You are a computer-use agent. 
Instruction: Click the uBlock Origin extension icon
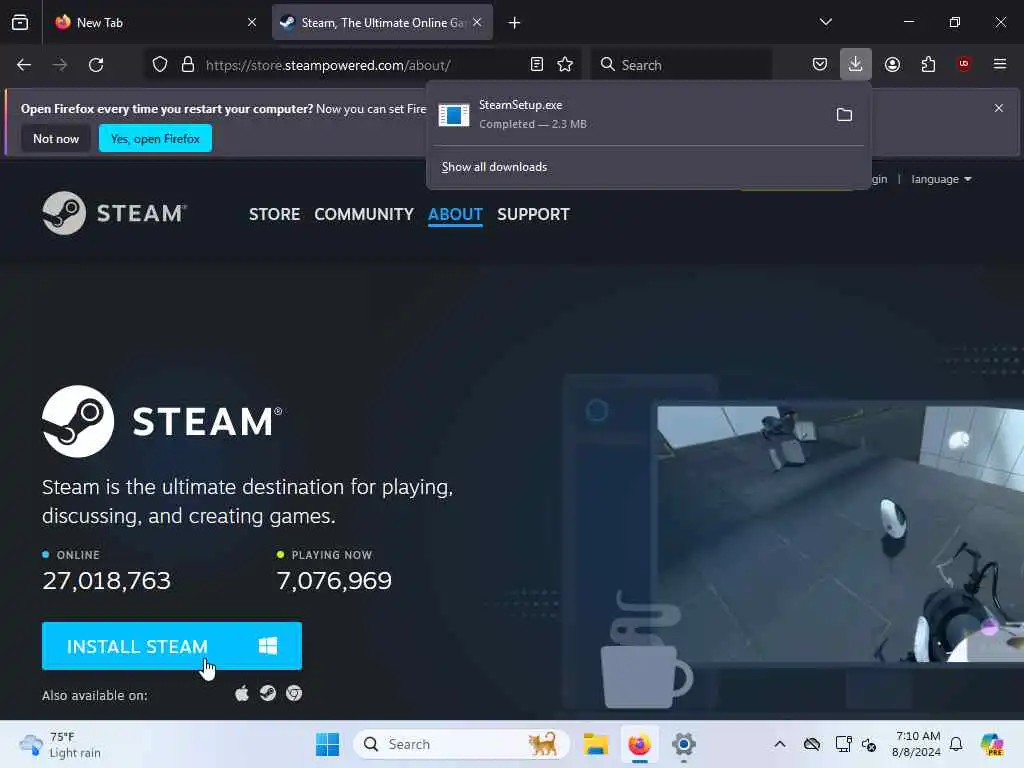click(x=964, y=64)
